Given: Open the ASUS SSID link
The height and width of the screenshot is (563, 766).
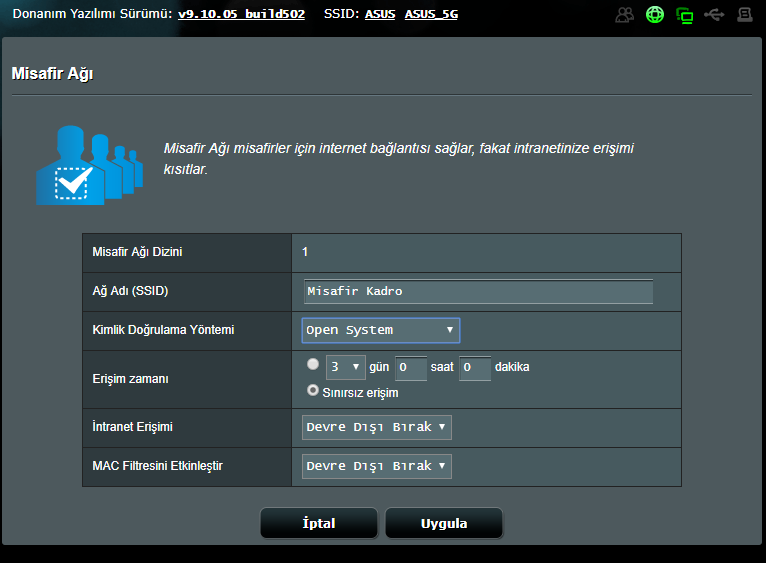Looking at the screenshot, I should (380, 14).
